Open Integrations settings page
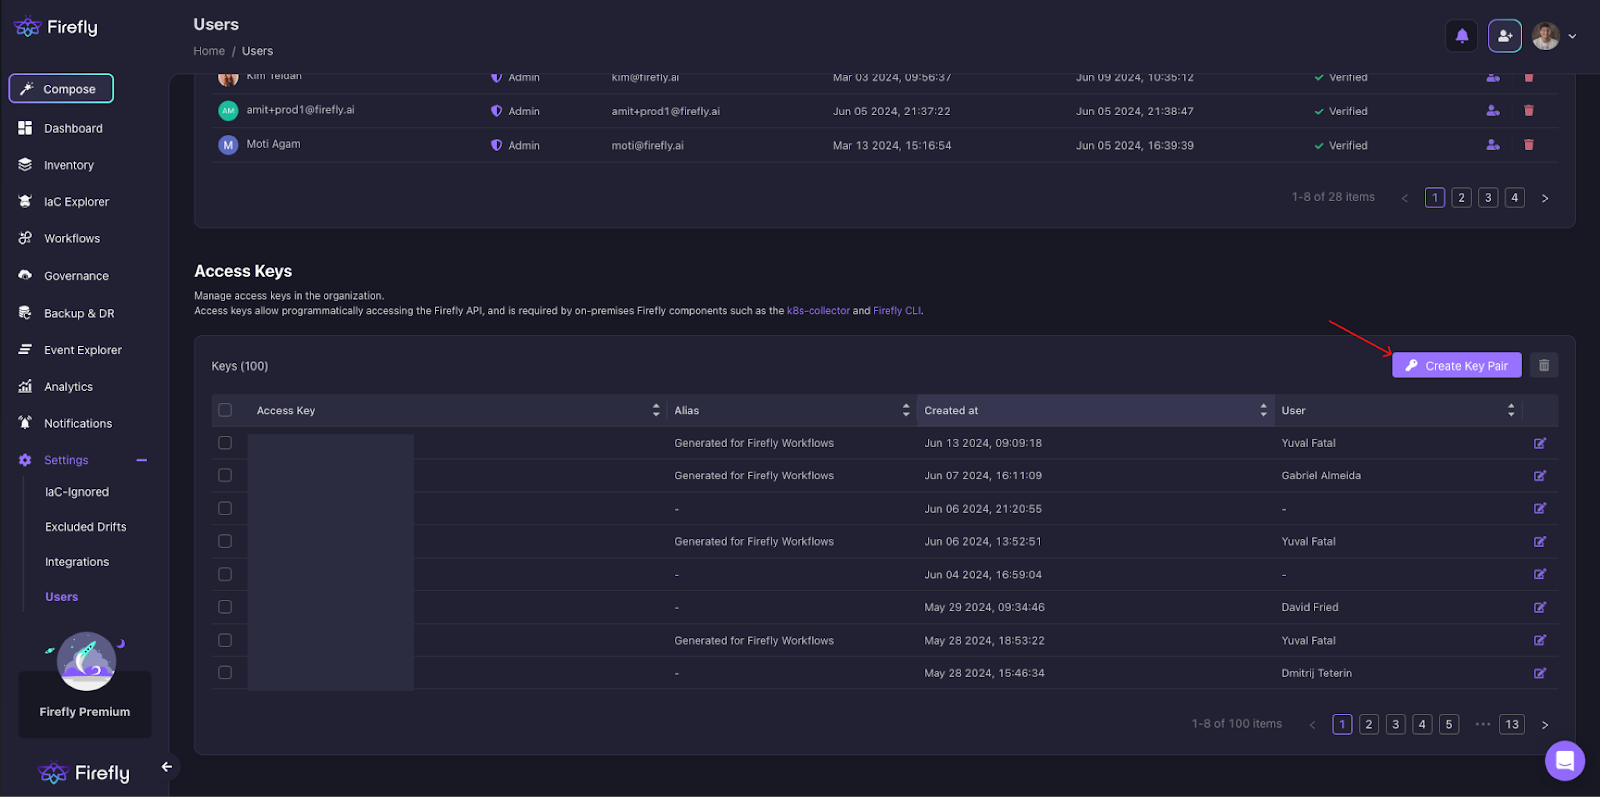Screen dimensions: 1600x797 pyautogui.click(x=77, y=562)
